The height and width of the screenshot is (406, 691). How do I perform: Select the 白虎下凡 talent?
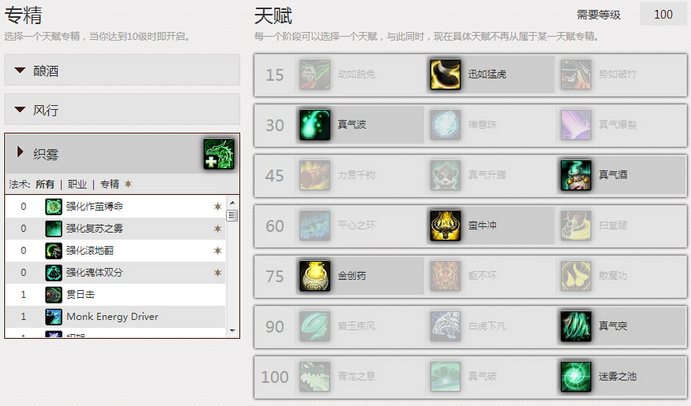tap(490, 326)
